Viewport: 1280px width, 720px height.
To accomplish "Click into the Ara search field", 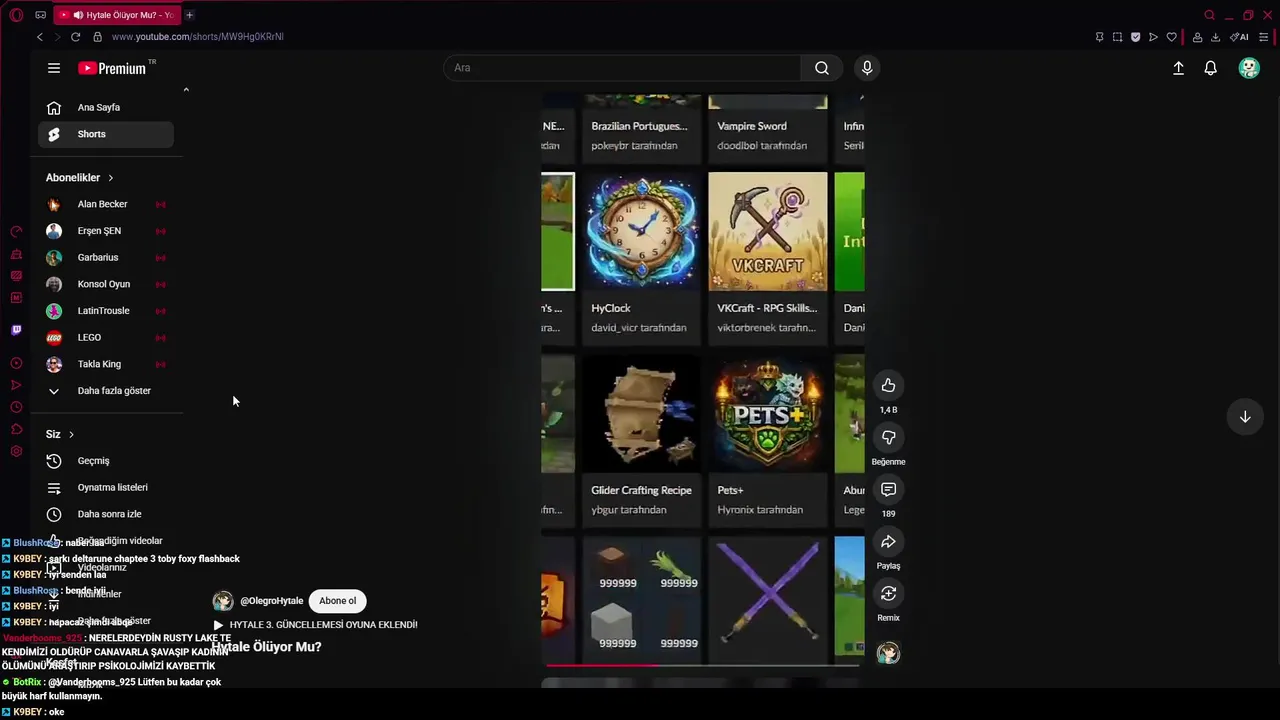I will click(x=622, y=68).
